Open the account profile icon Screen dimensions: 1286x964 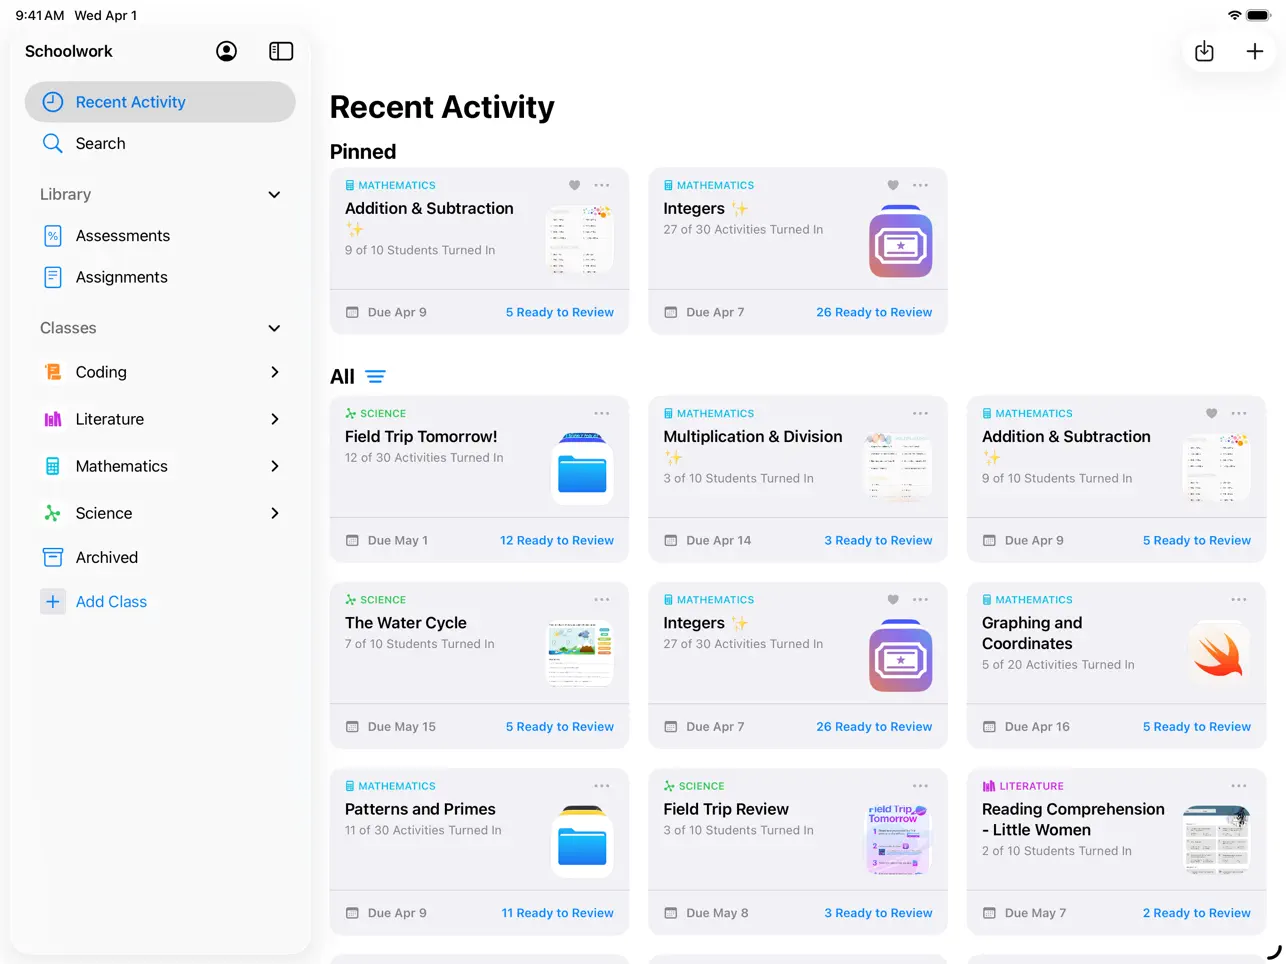click(226, 51)
